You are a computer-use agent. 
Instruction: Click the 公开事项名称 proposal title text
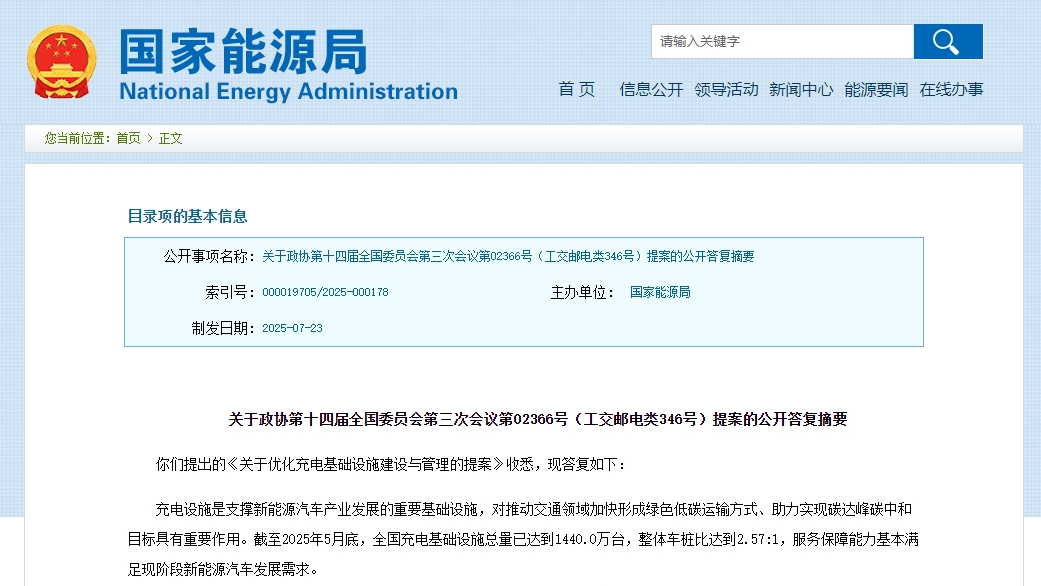[508, 257]
